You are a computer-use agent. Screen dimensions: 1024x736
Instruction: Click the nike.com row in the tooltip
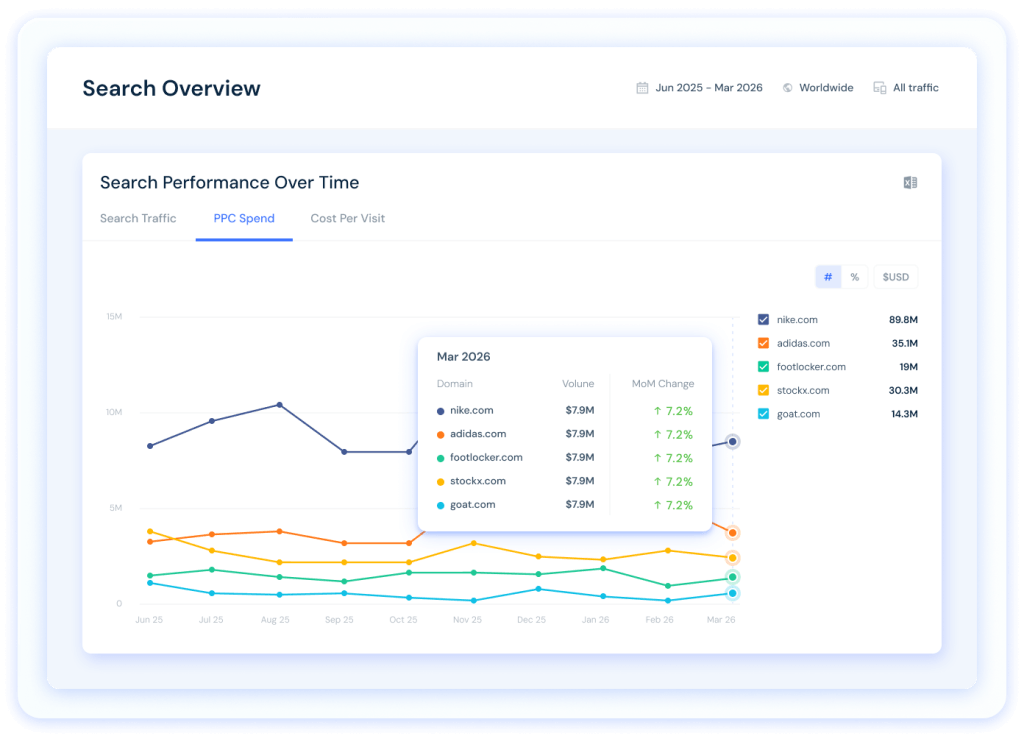point(565,411)
